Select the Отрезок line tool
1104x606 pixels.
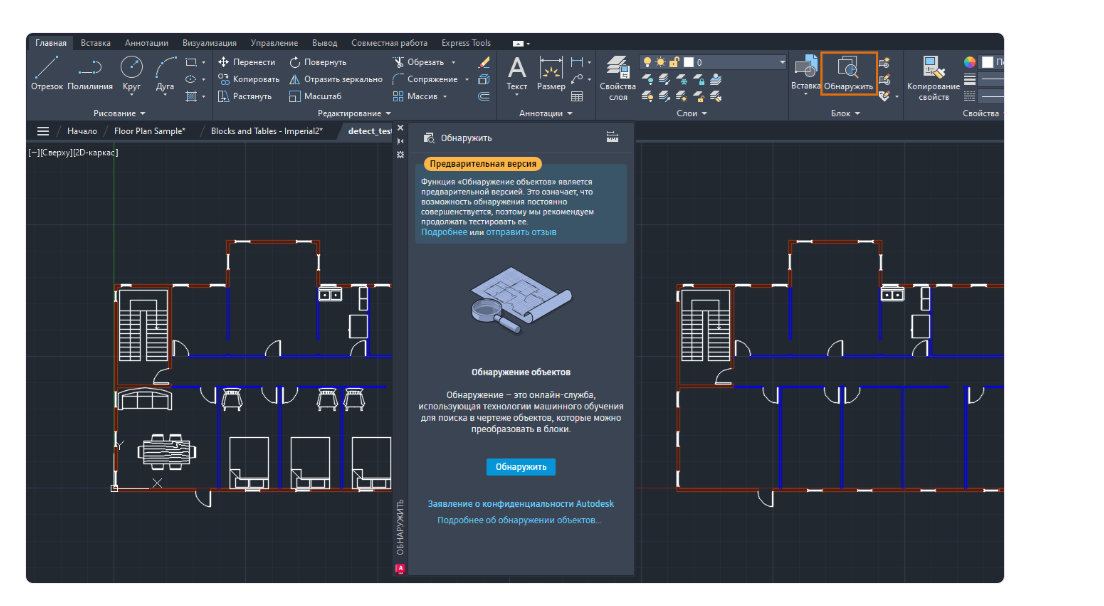pos(46,74)
